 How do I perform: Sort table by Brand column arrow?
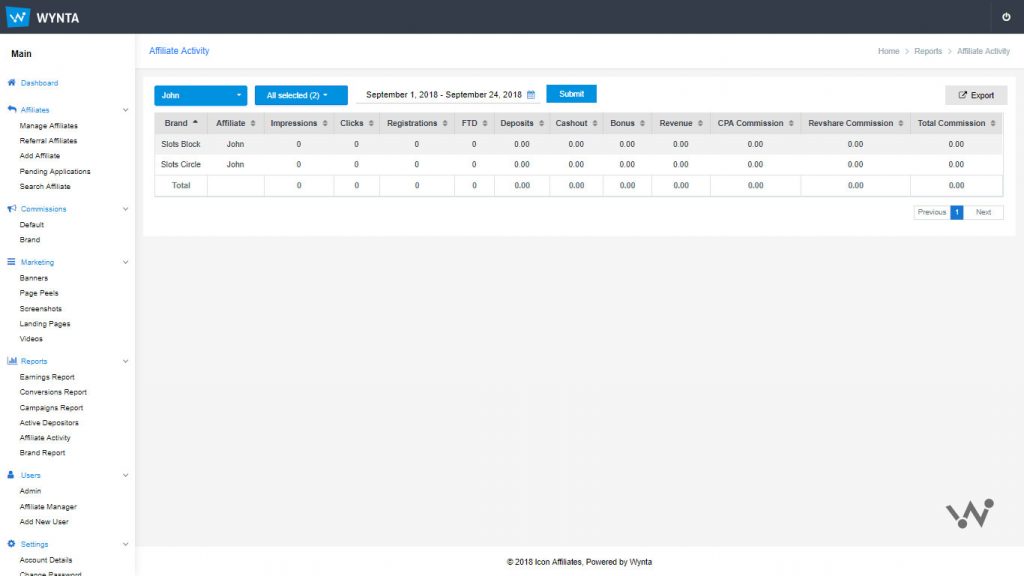point(195,122)
